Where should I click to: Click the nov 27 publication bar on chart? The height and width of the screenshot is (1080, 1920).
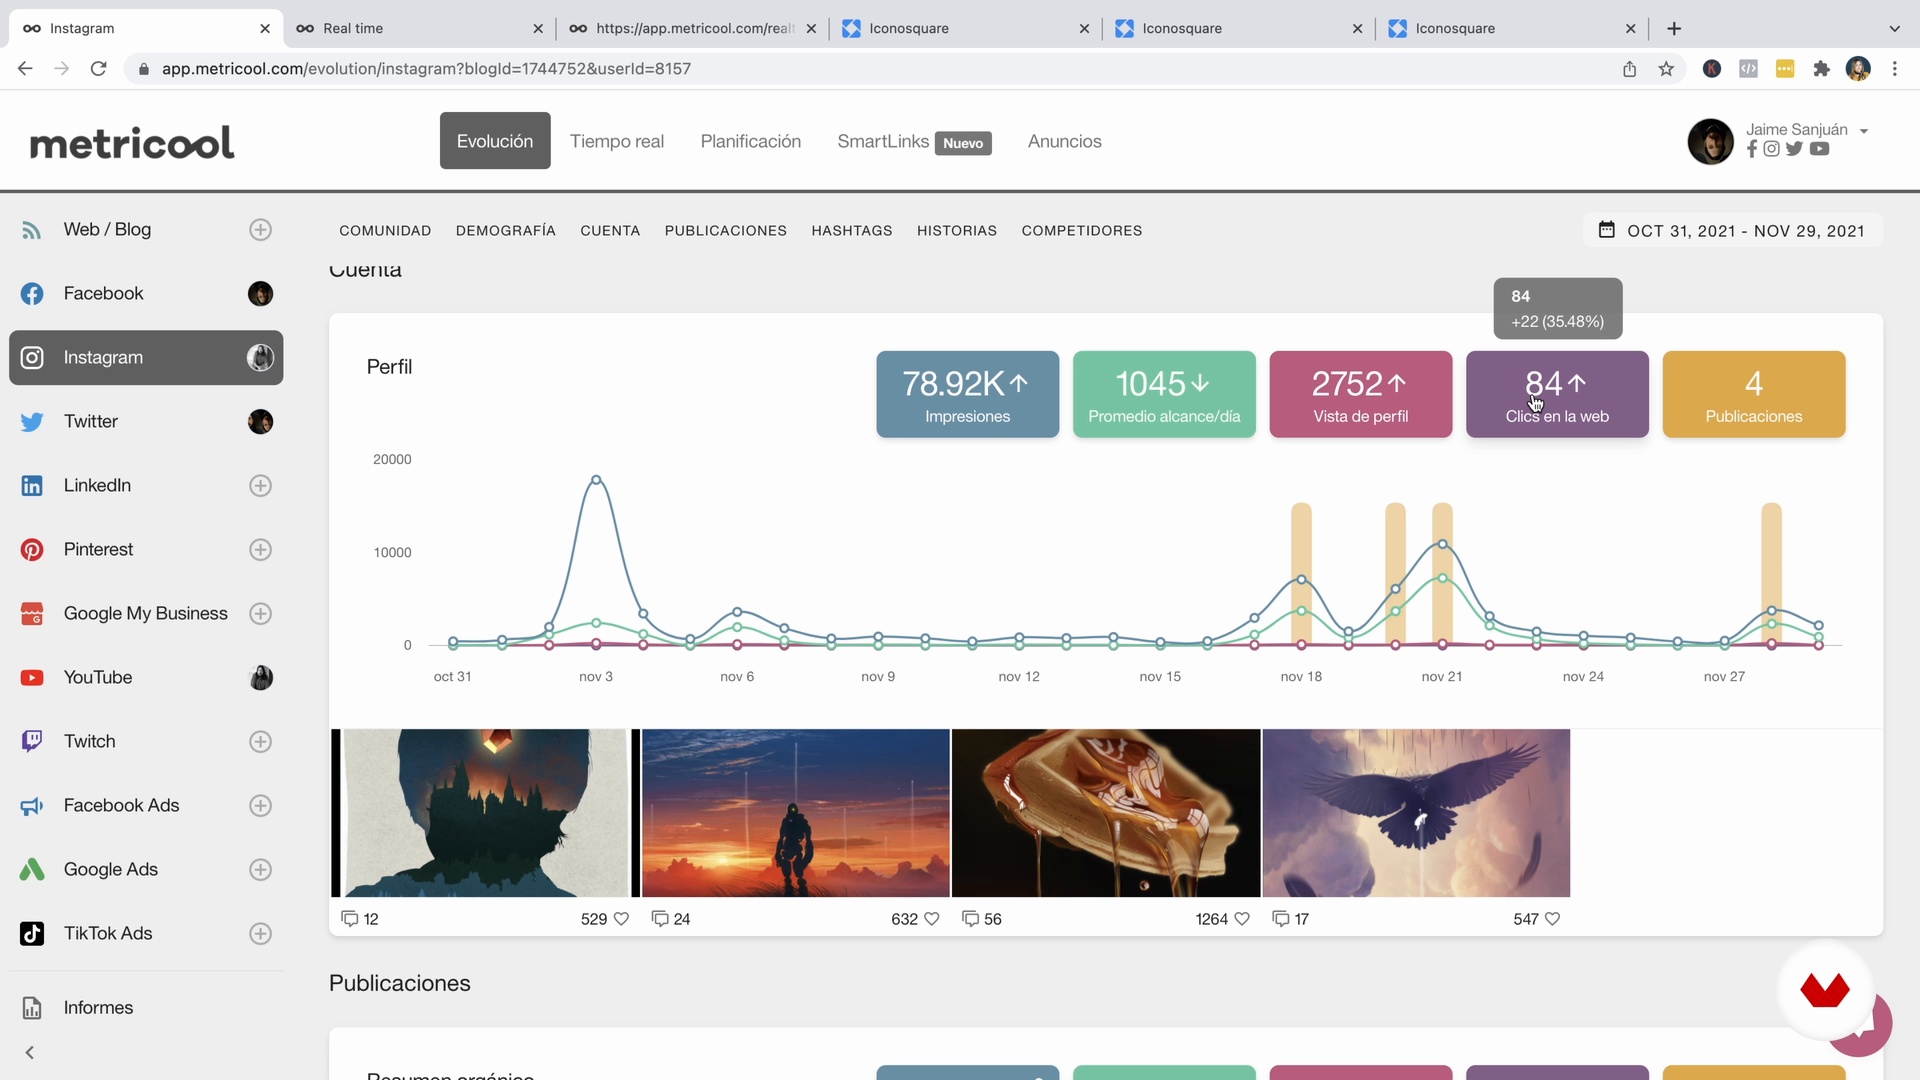(x=1771, y=574)
